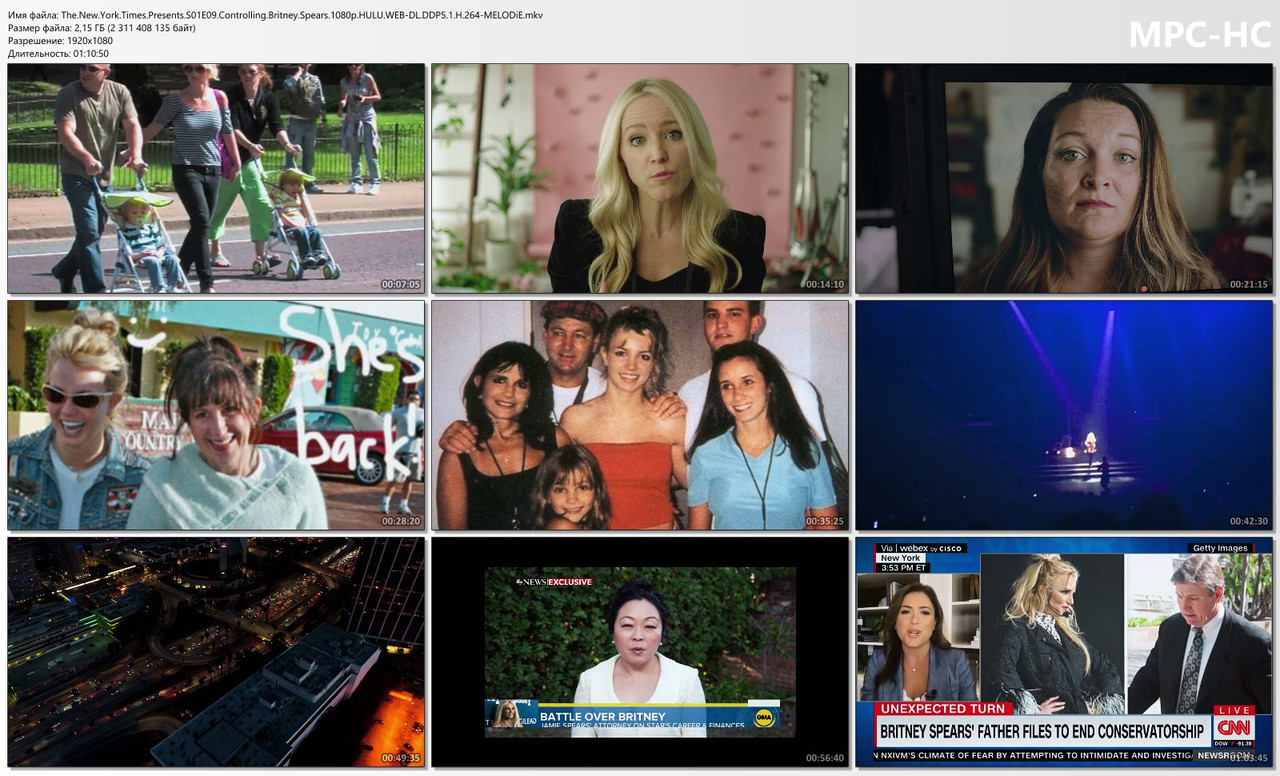Select the CNN split-screen broadcast thumbnail
This screenshot has height=776, width=1280.
click(x=1064, y=652)
